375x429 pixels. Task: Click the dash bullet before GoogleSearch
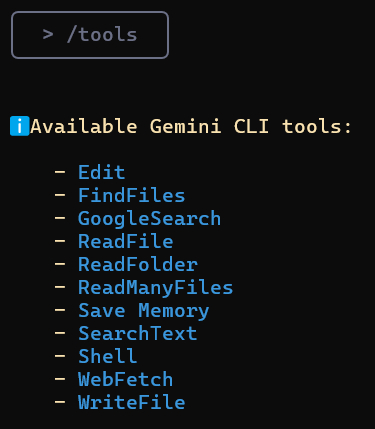pos(60,218)
